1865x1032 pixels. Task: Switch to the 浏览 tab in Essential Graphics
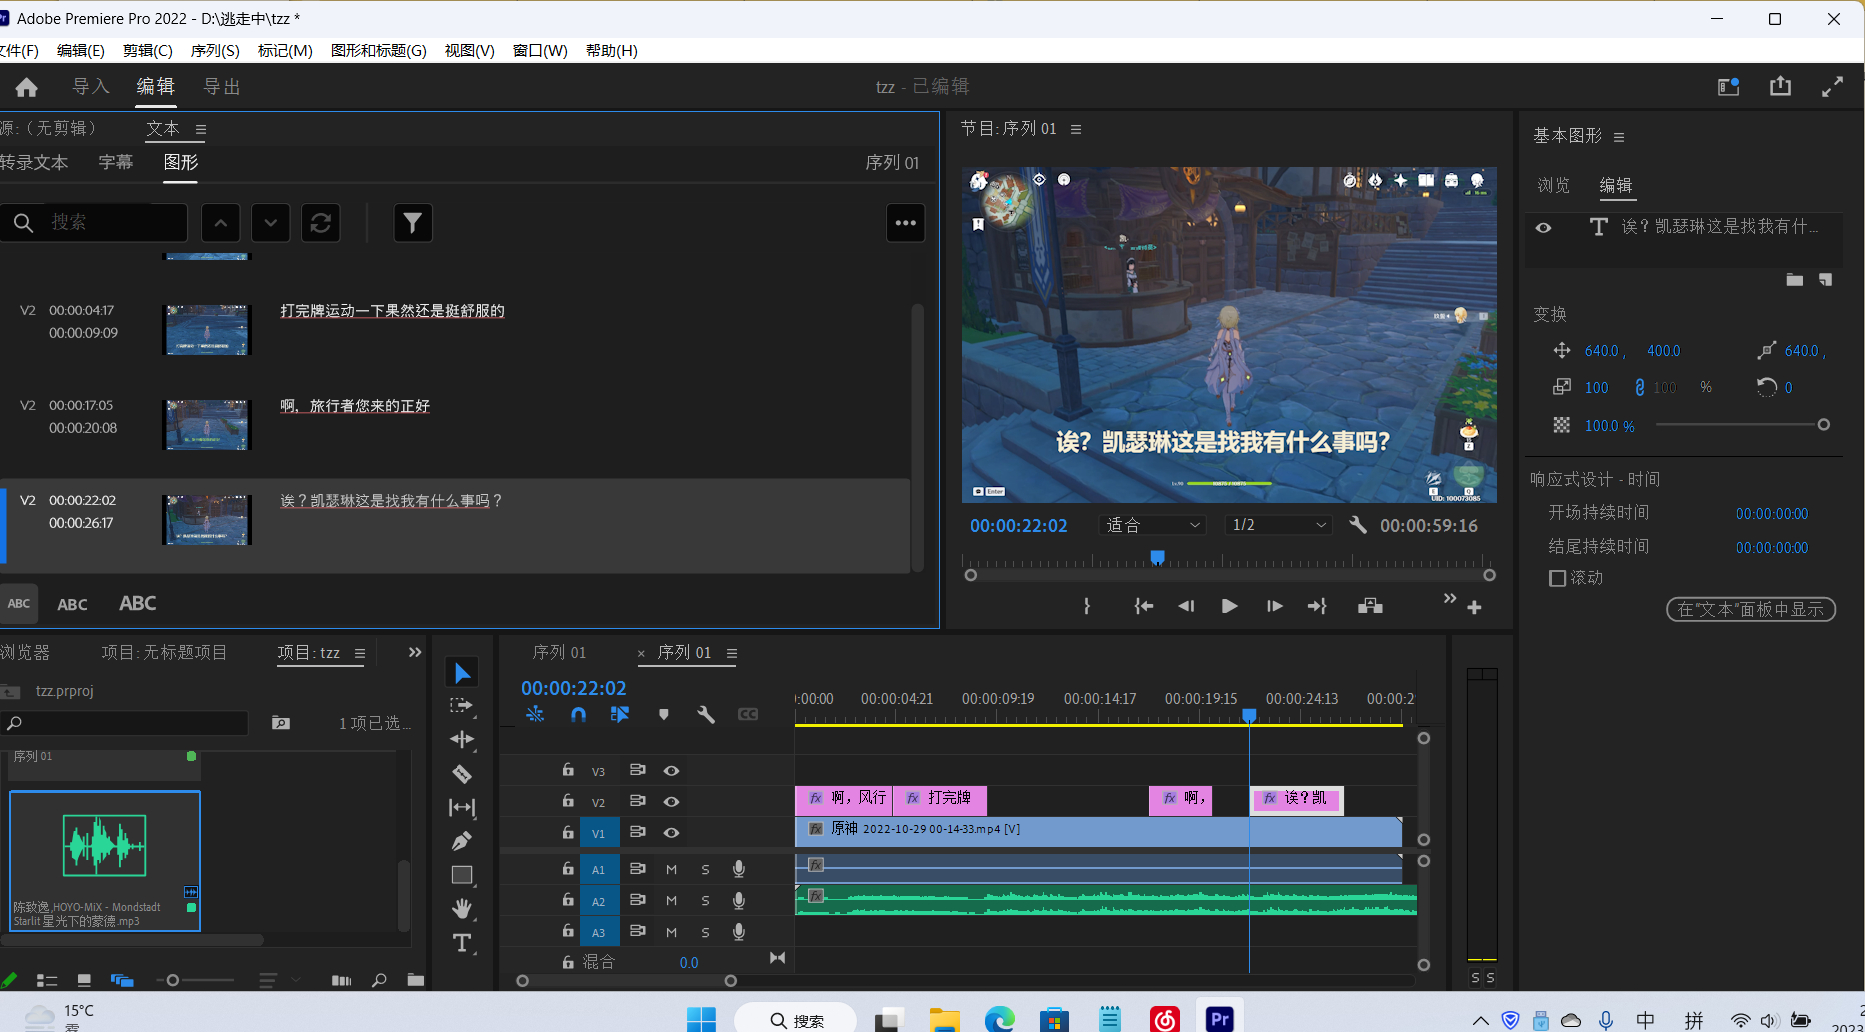(x=1554, y=185)
